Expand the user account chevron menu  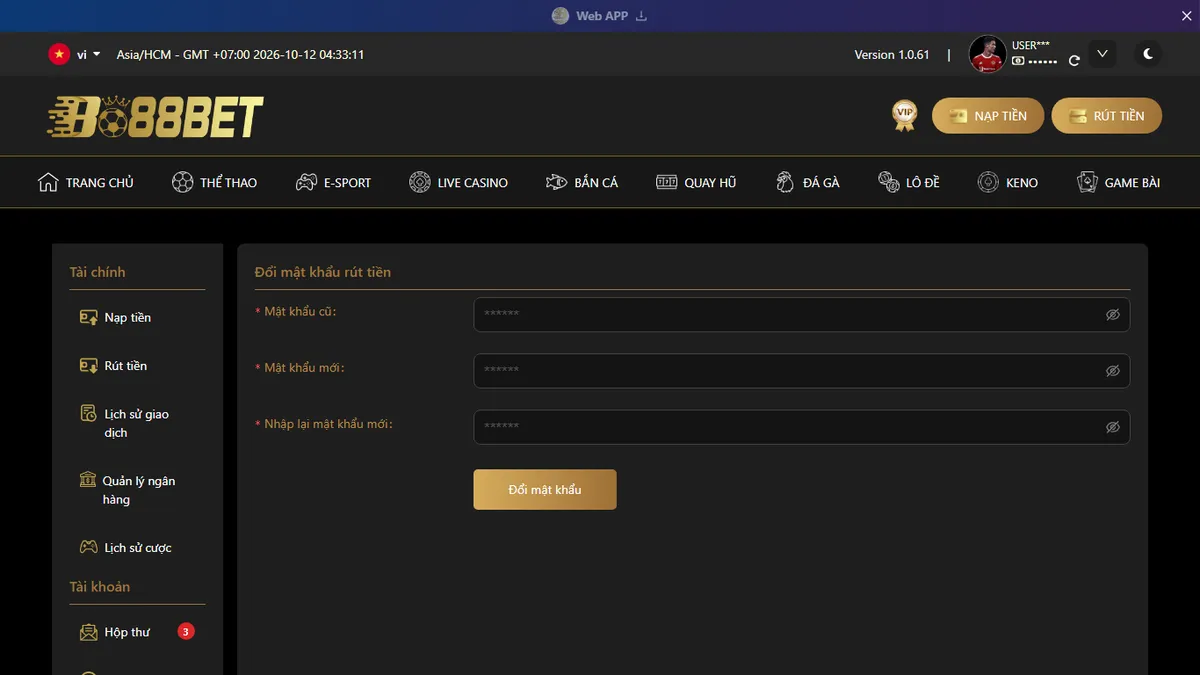click(x=1102, y=54)
